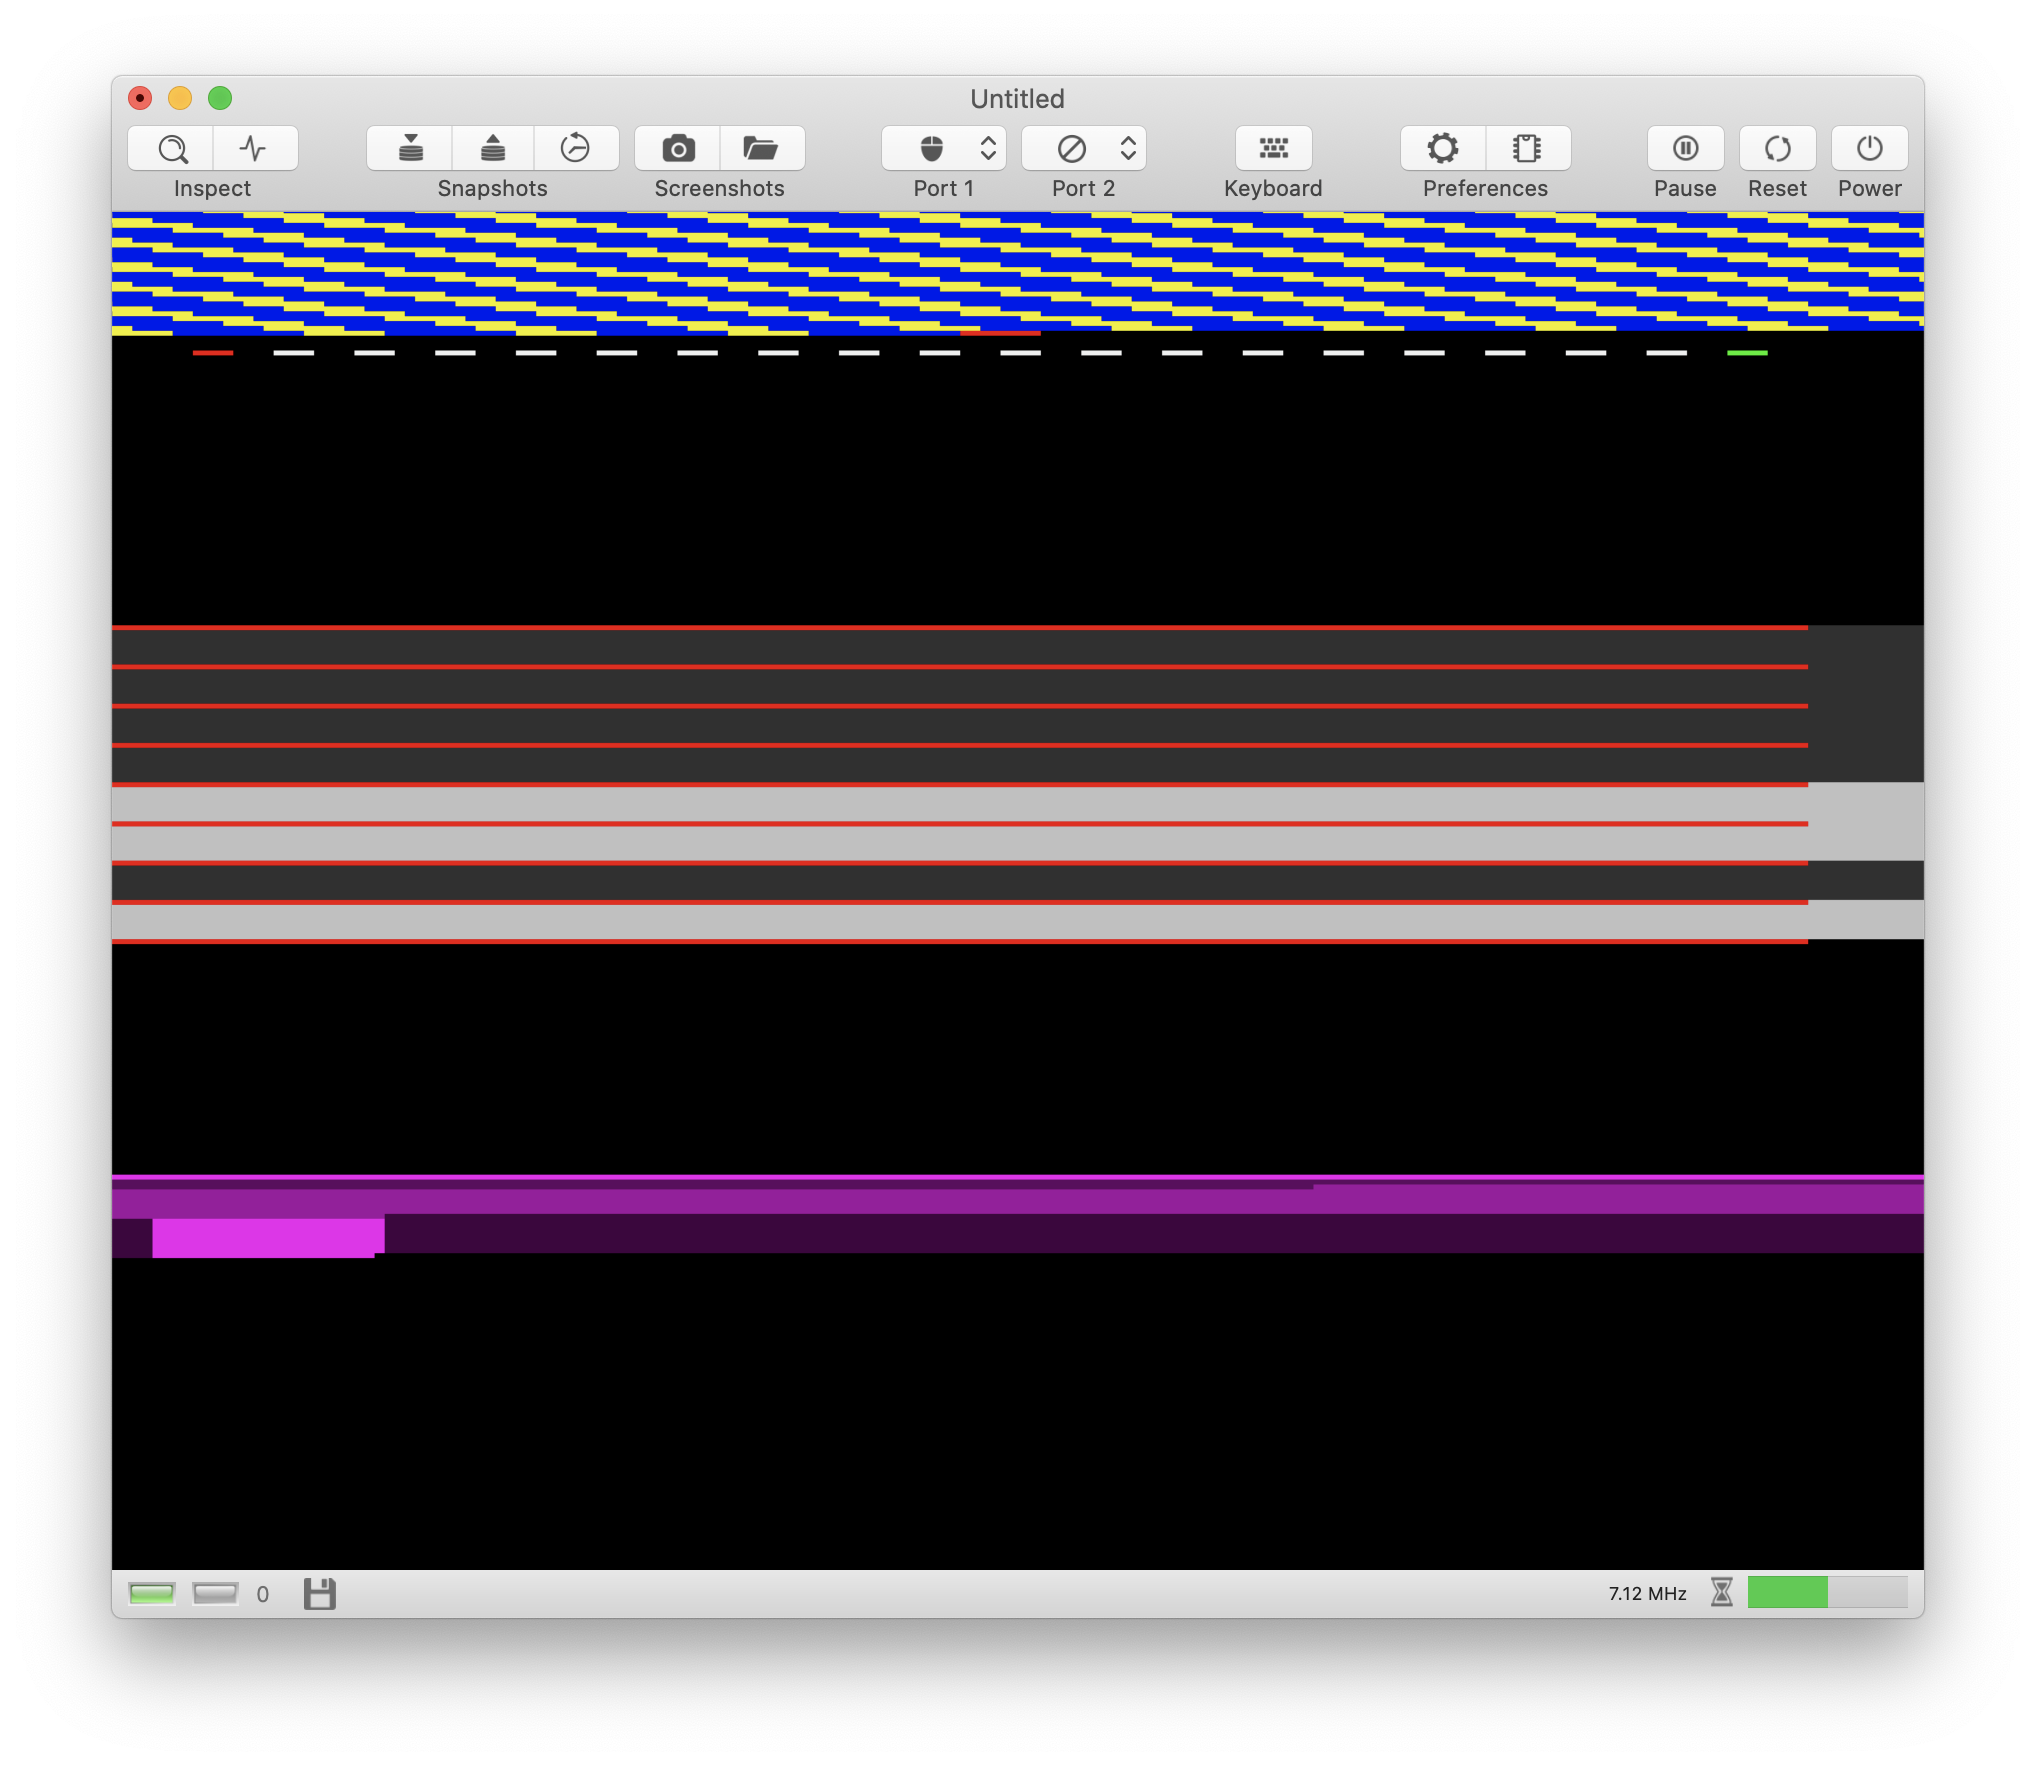Screen dimensions: 2036x1766
Task: Click the emulator display screen
Action: coord(1017,890)
